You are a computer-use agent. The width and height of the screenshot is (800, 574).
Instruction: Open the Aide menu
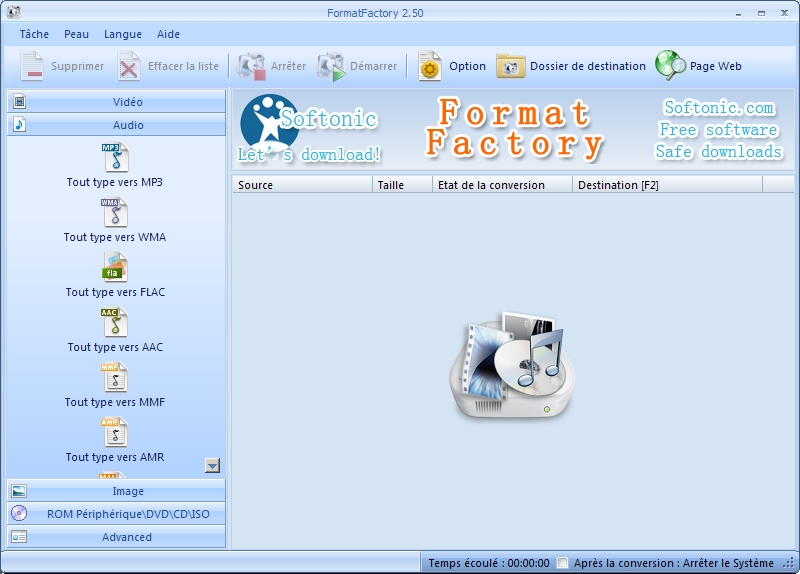[168, 34]
